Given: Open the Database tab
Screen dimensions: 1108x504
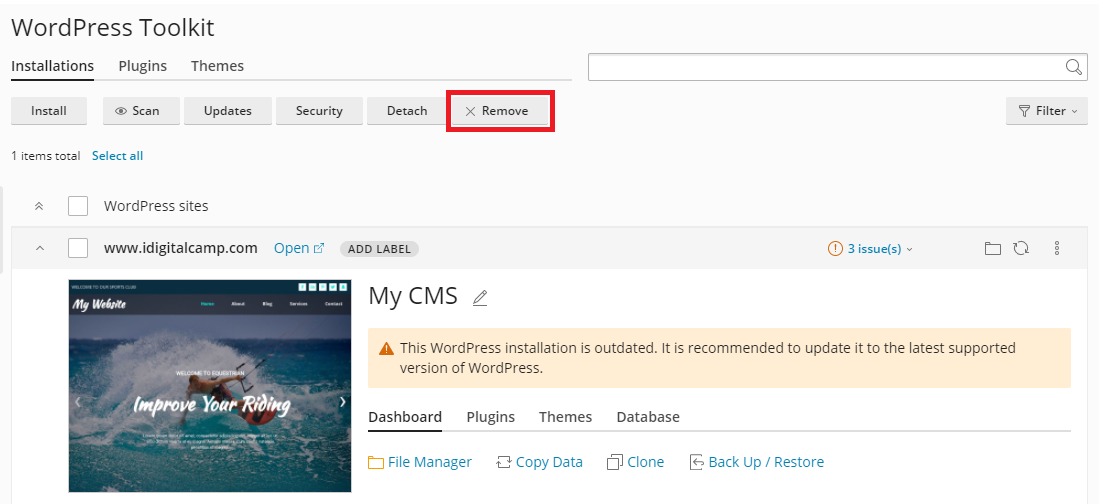Looking at the screenshot, I should point(647,417).
